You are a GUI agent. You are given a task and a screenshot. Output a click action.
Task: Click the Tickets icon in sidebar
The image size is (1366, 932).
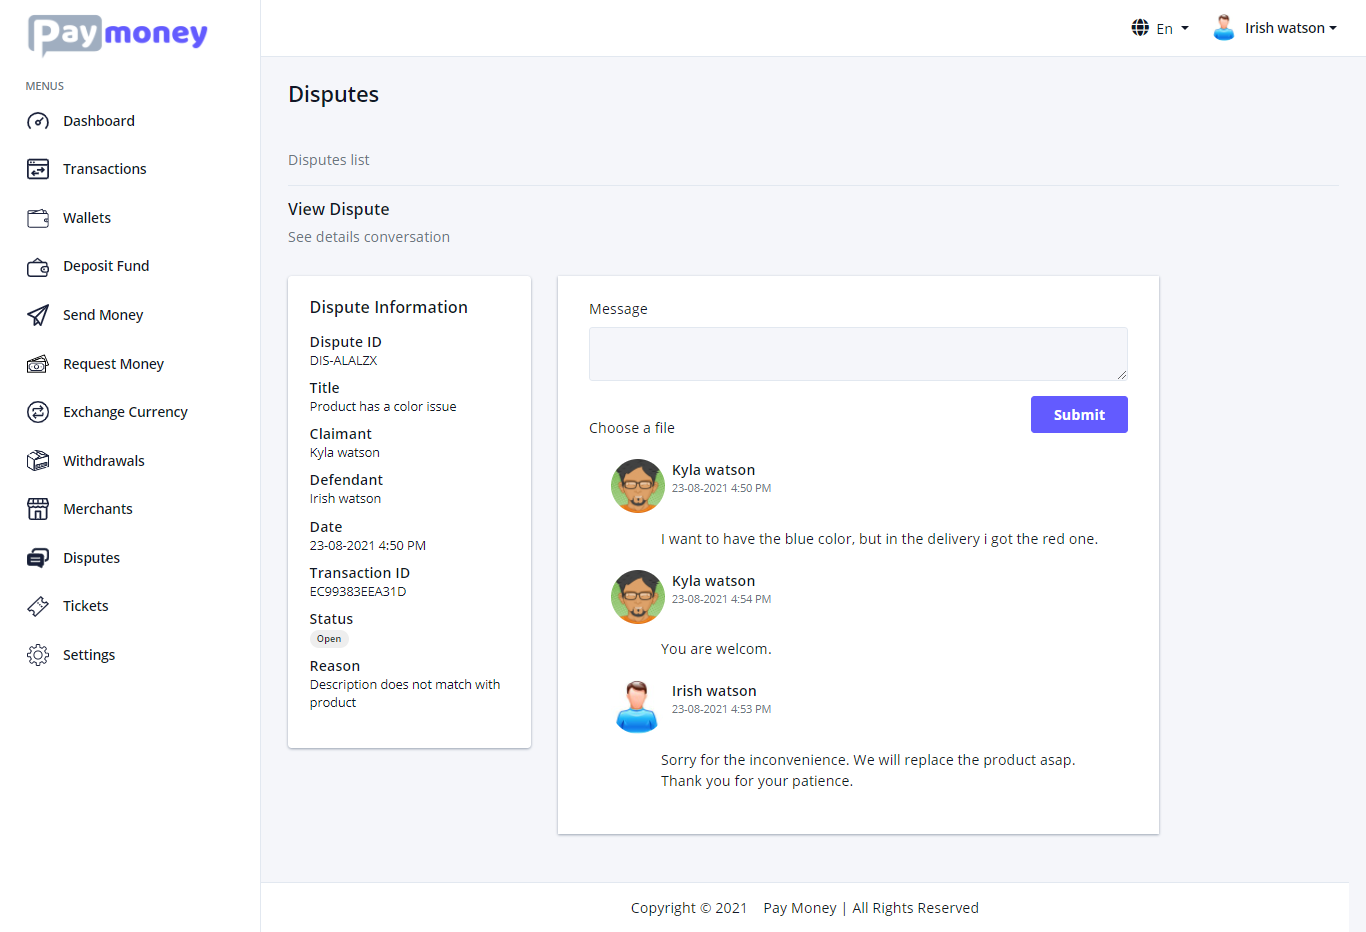tap(38, 606)
